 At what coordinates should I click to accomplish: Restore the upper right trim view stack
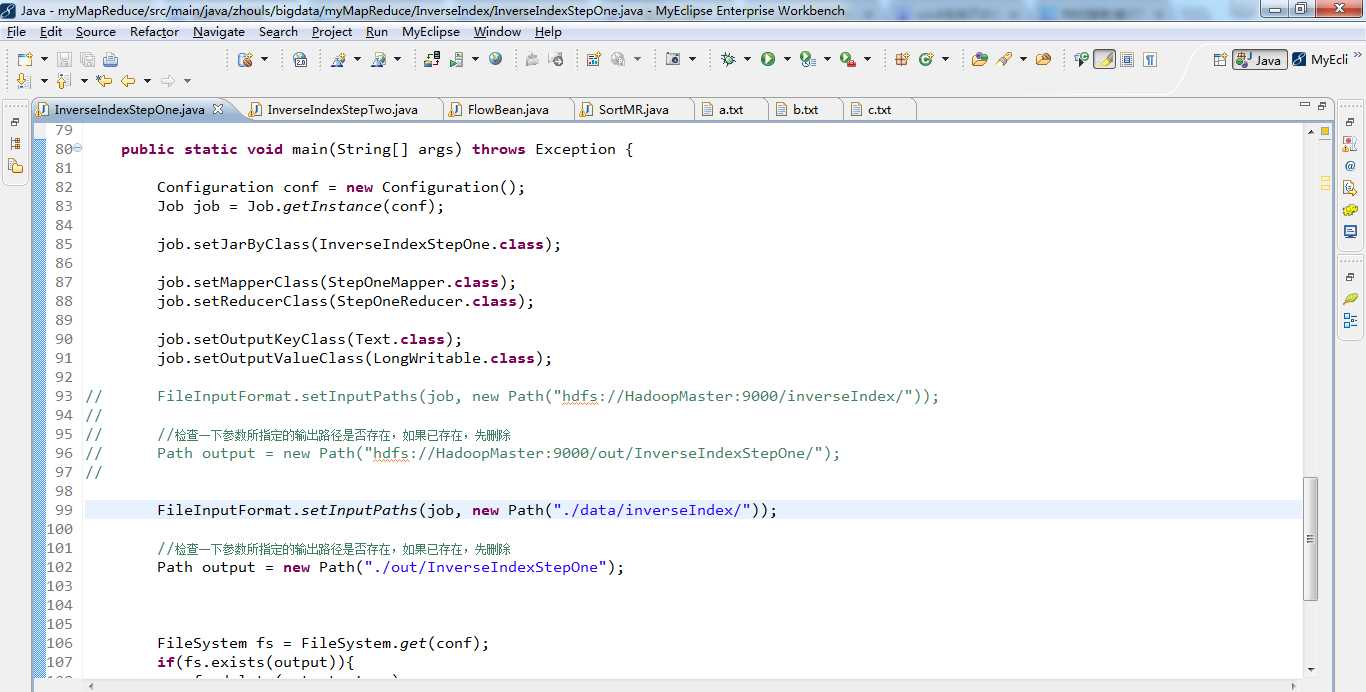(1350, 122)
